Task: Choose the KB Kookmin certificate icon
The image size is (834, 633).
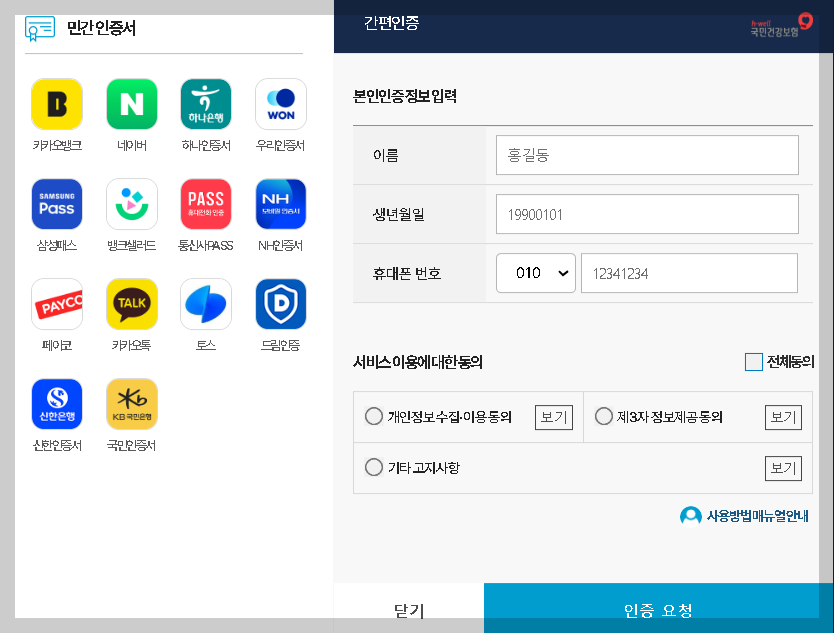Action: click(x=131, y=404)
